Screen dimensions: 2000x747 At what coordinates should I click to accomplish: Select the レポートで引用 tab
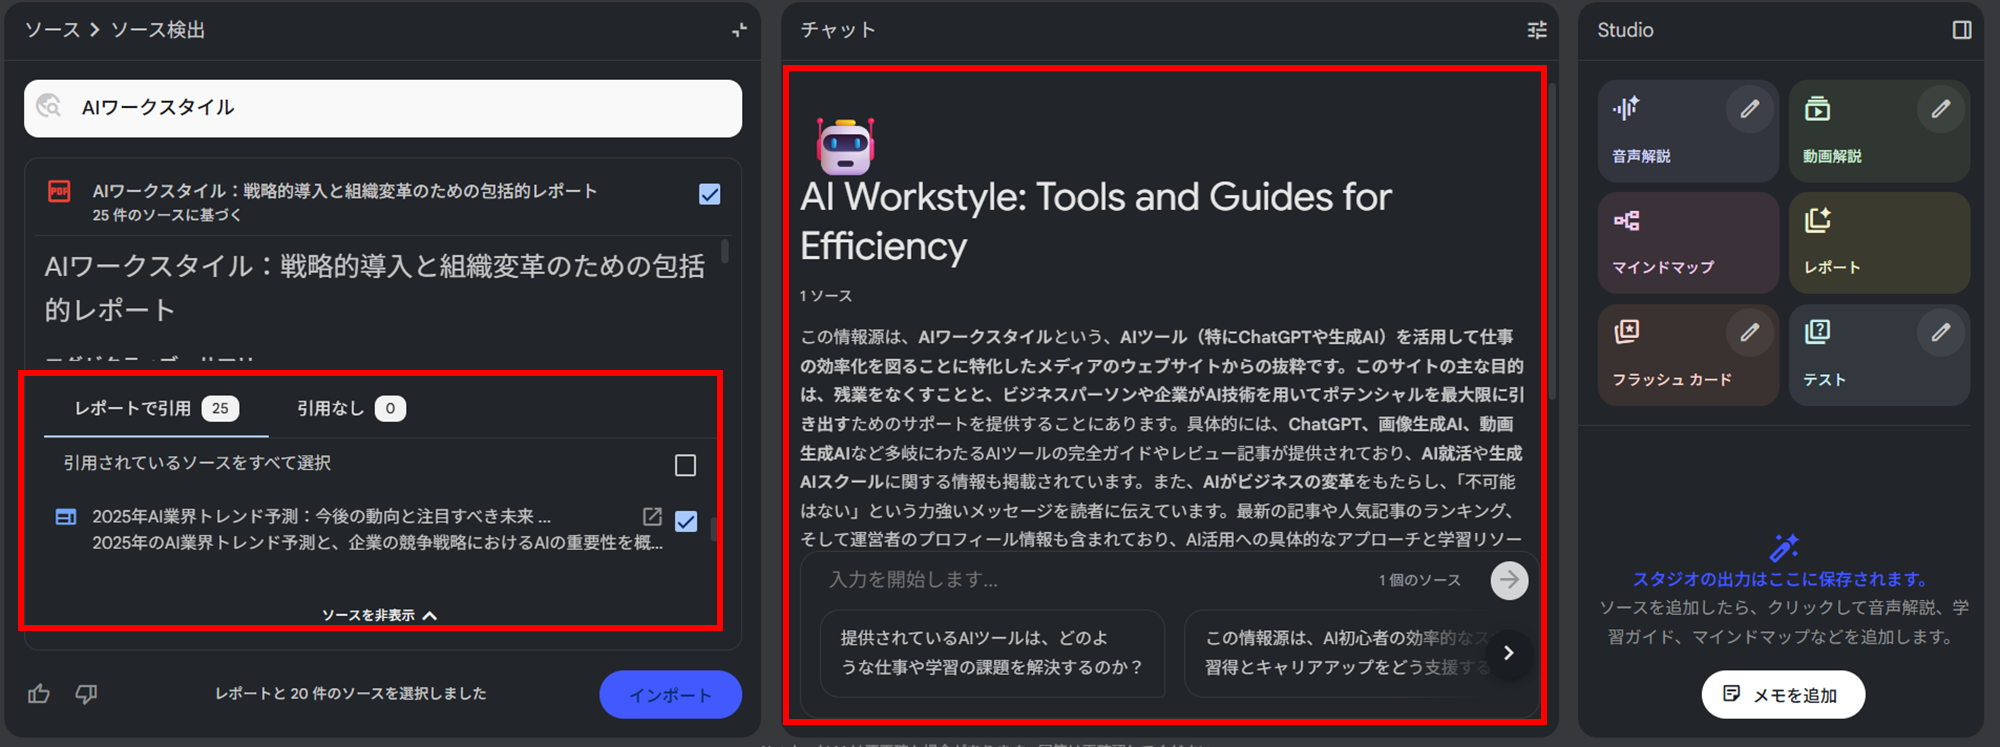click(x=156, y=408)
